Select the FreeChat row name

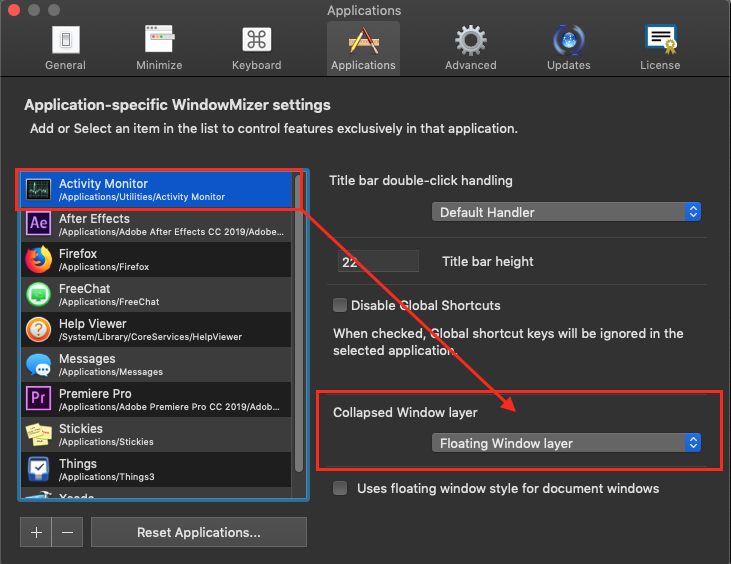(85, 289)
